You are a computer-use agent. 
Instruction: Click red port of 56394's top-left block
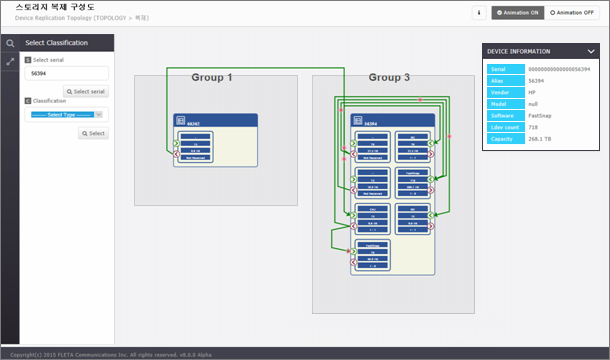click(353, 154)
